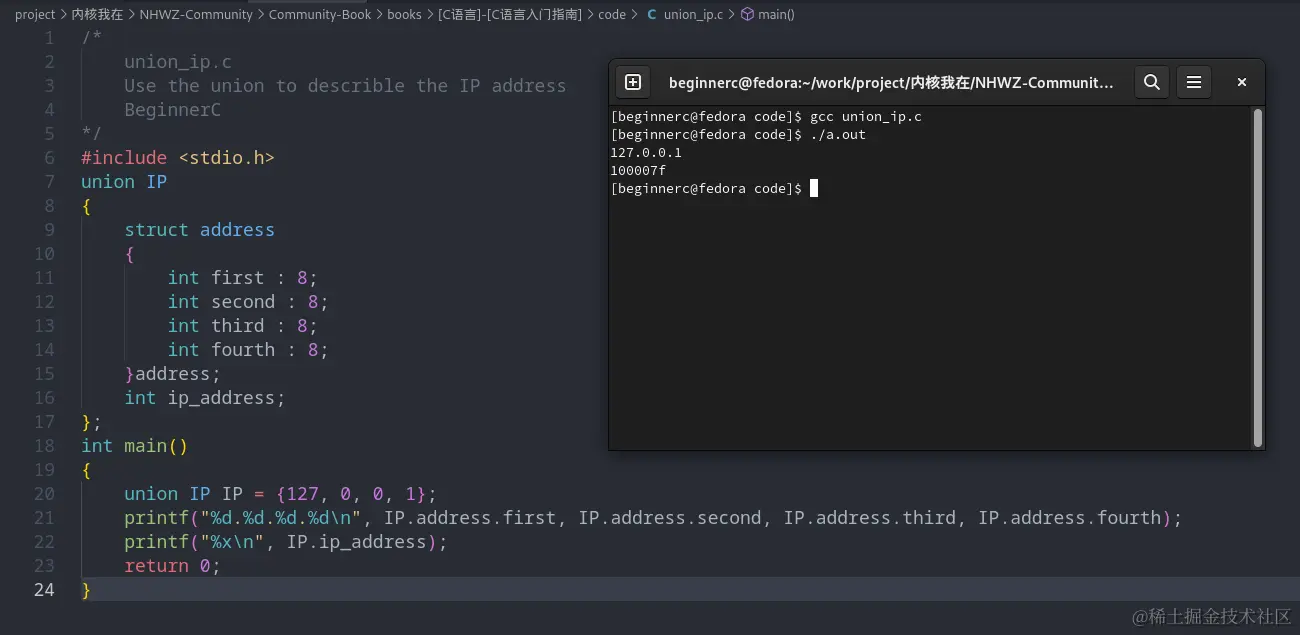Search in the terminal window
The width and height of the screenshot is (1300, 635).
(x=1152, y=83)
